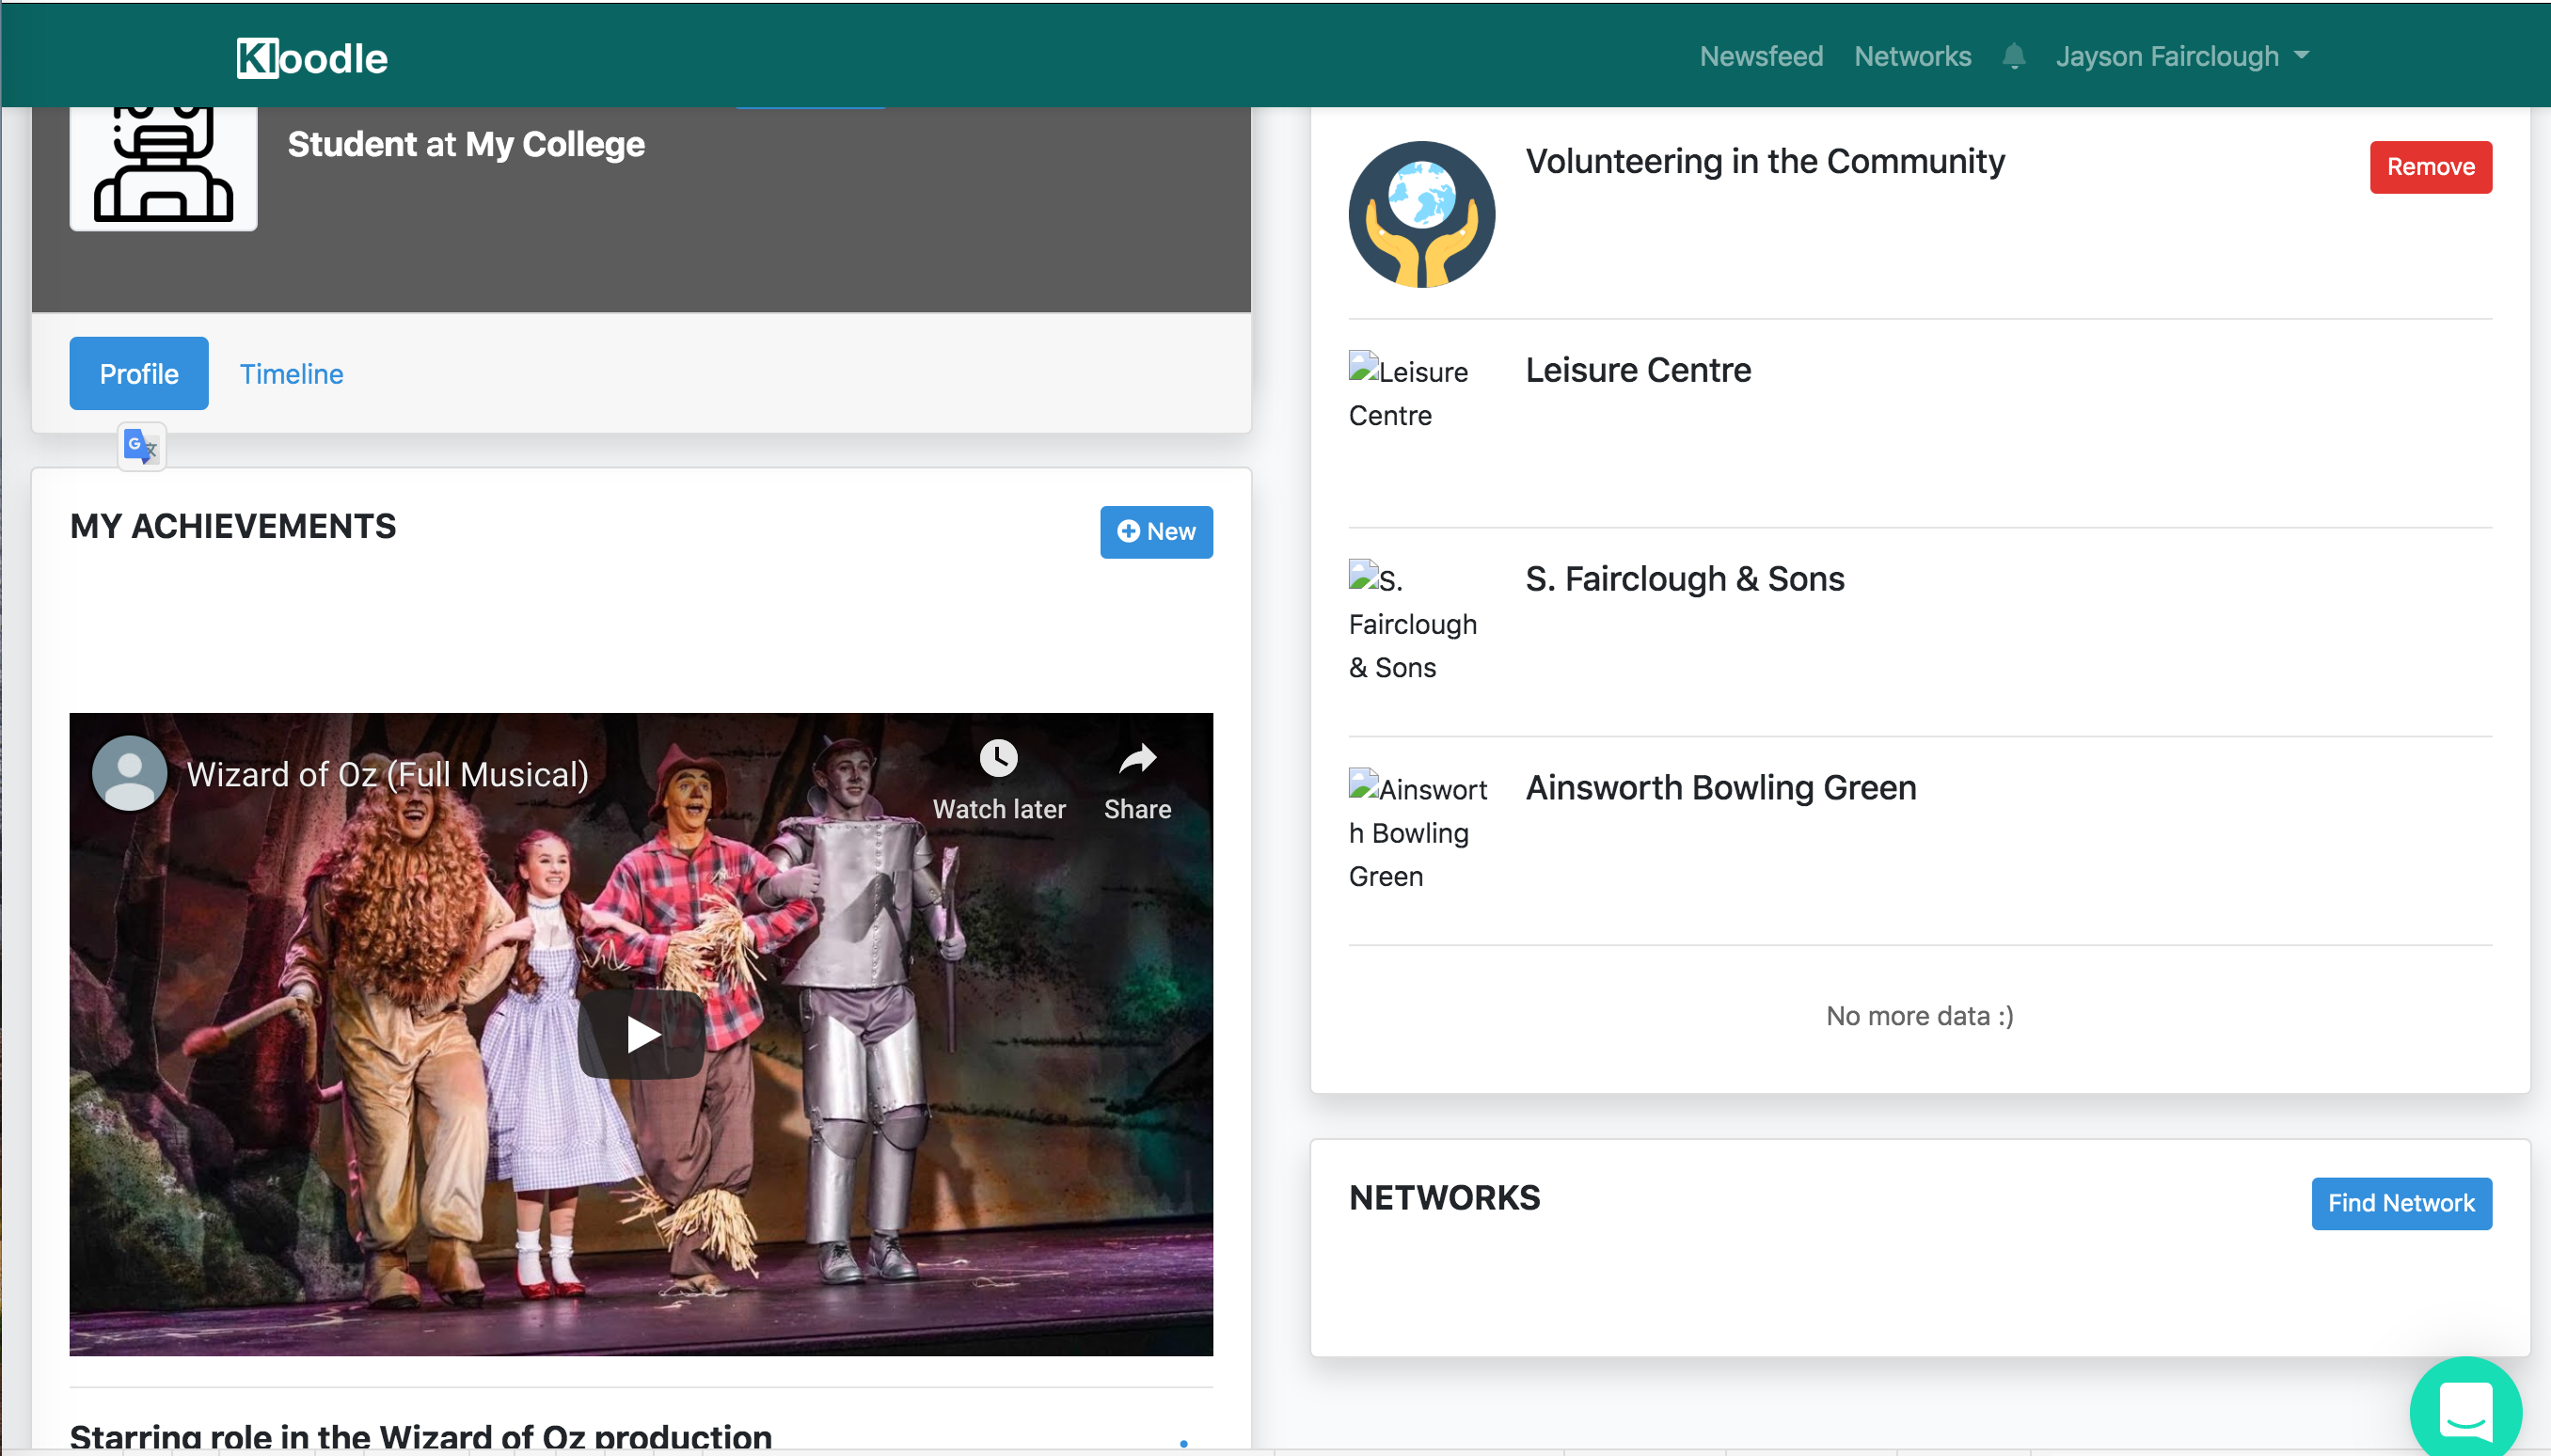Click the Find Network button
The width and height of the screenshot is (2551, 1456).
pyautogui.click(x=2401, y=1203)
